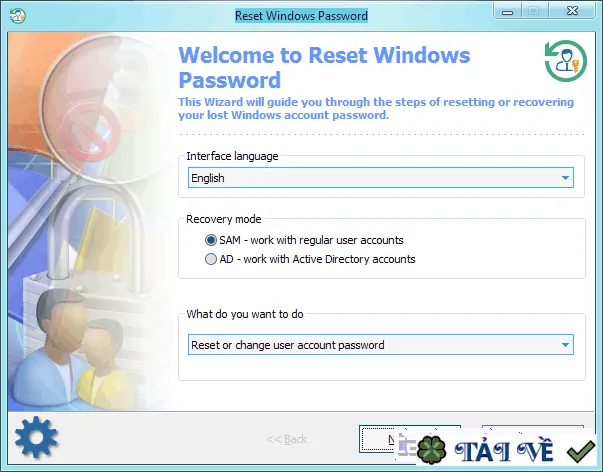Expand the 'What do you want to do' dropdown
The width and height of the screenshot is (603, 472).
pos(381,345)
